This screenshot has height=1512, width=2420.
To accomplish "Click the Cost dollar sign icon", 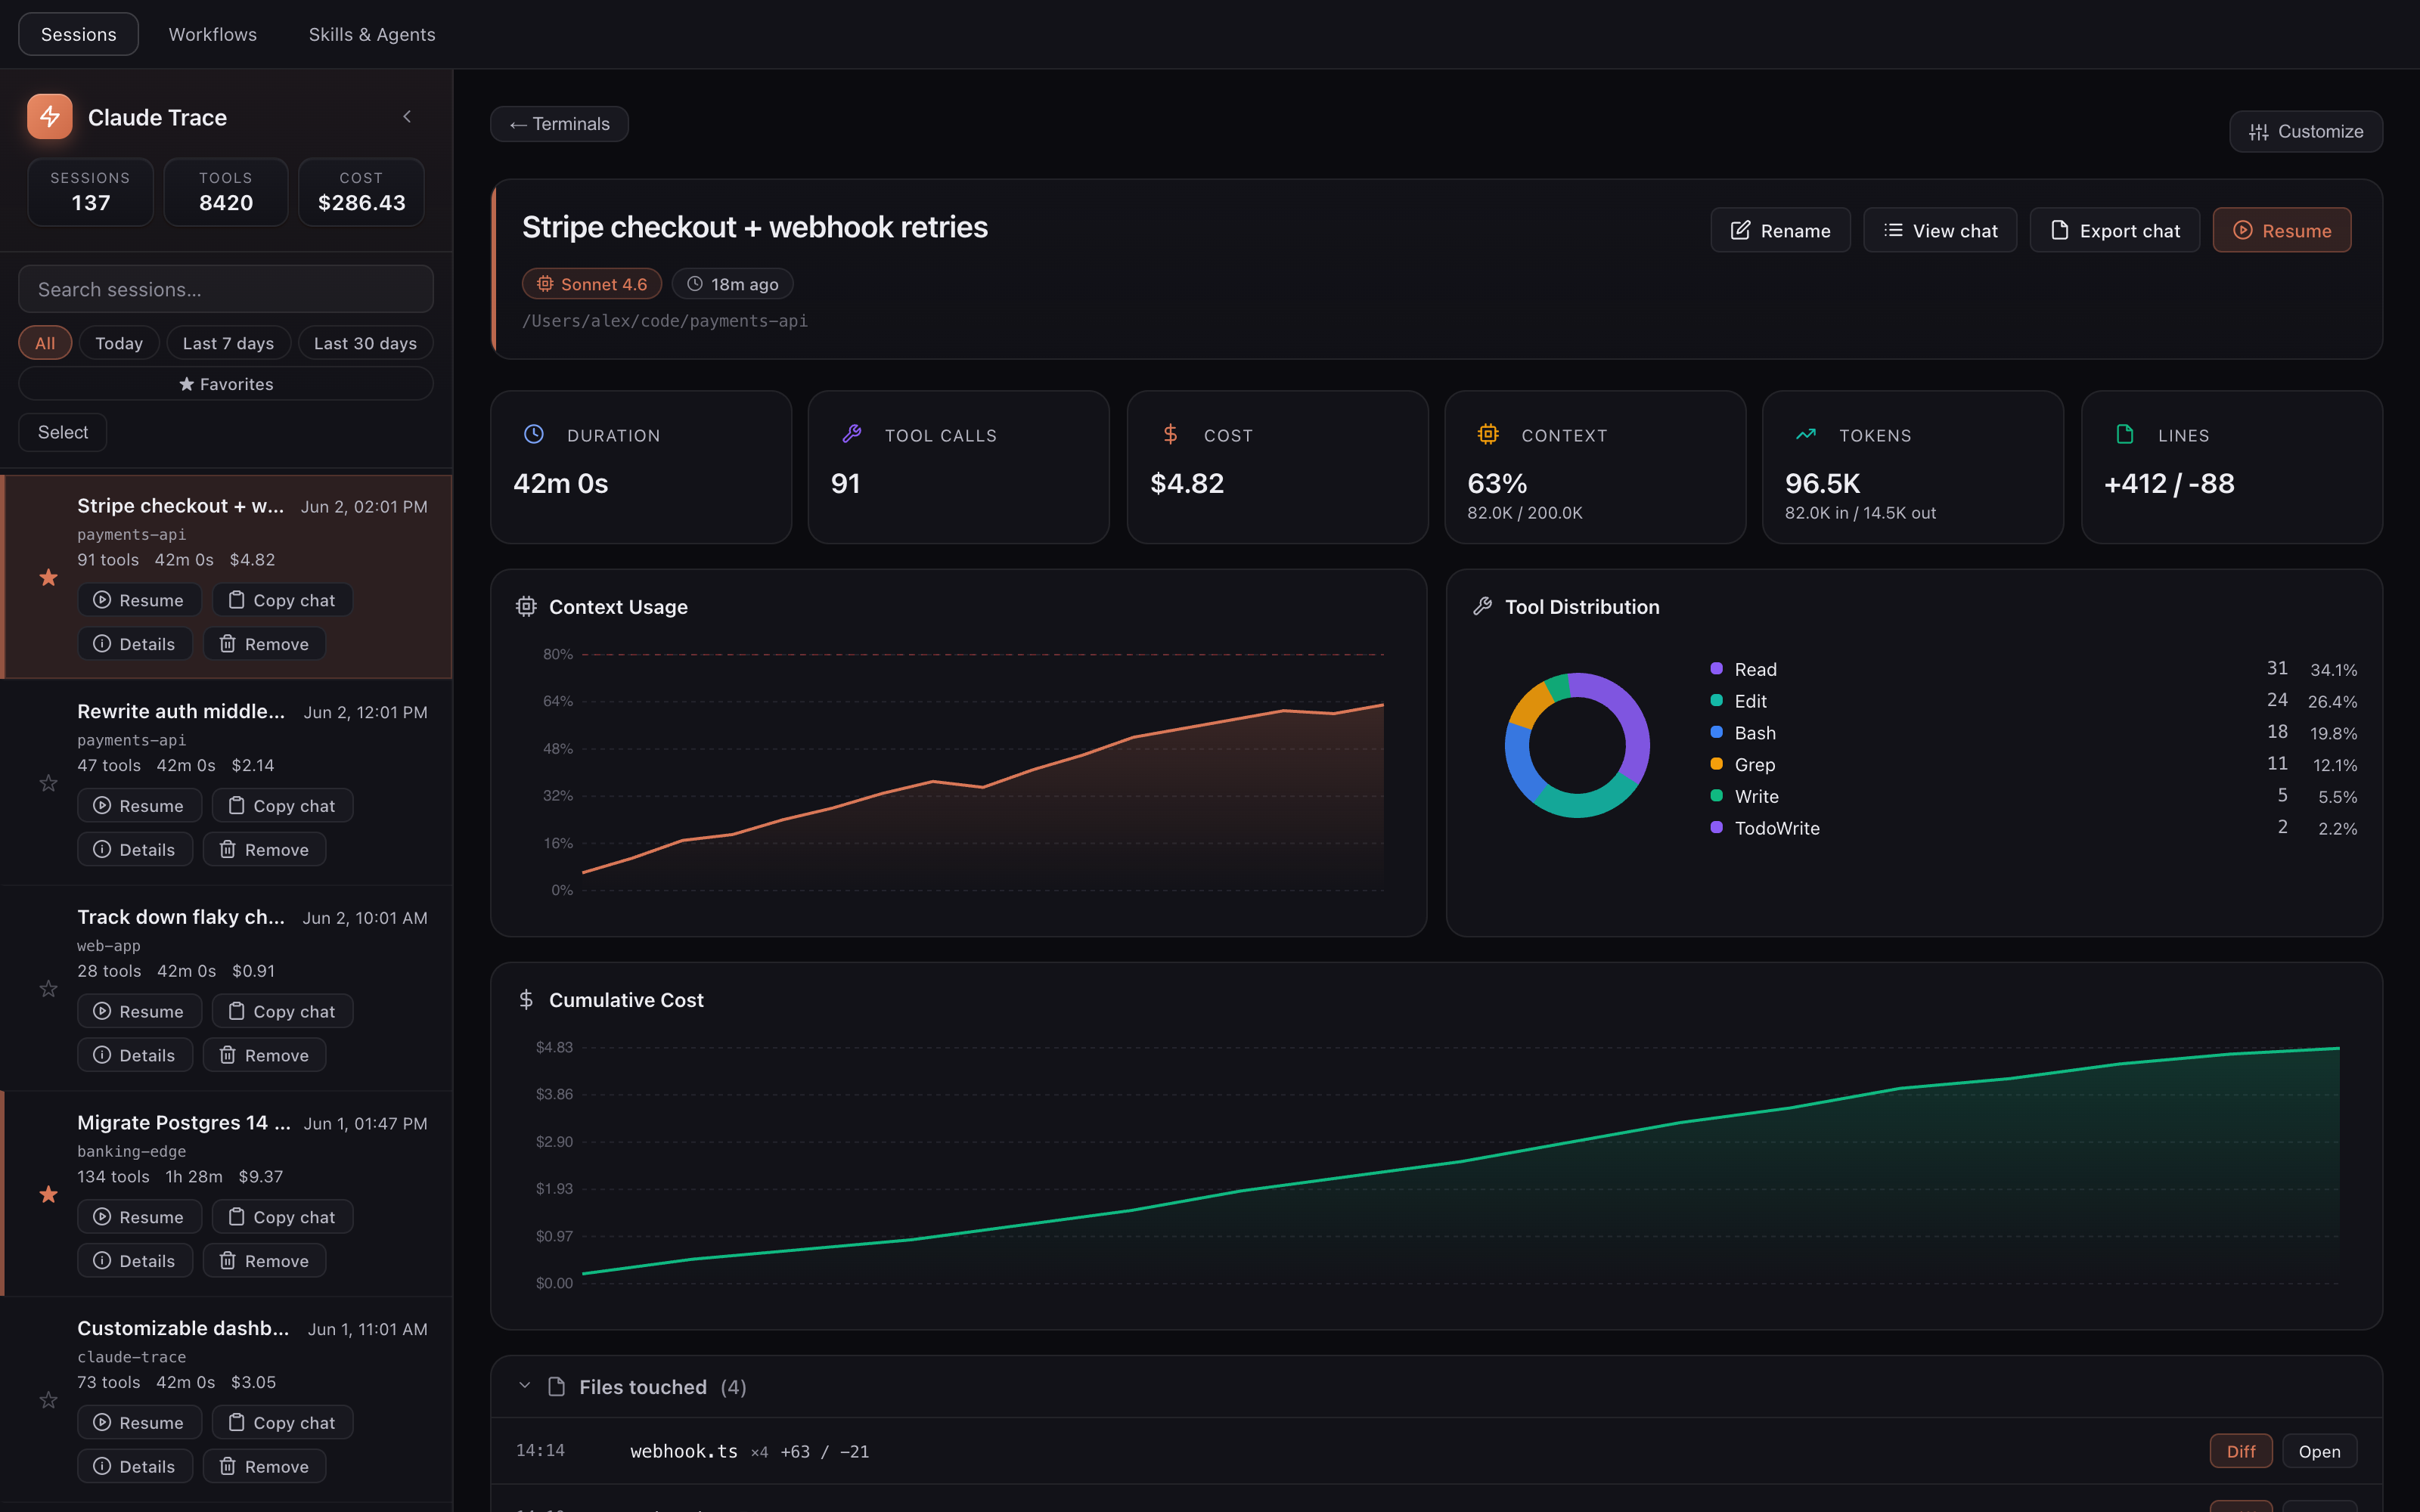I will click(x=1171, y=434).
